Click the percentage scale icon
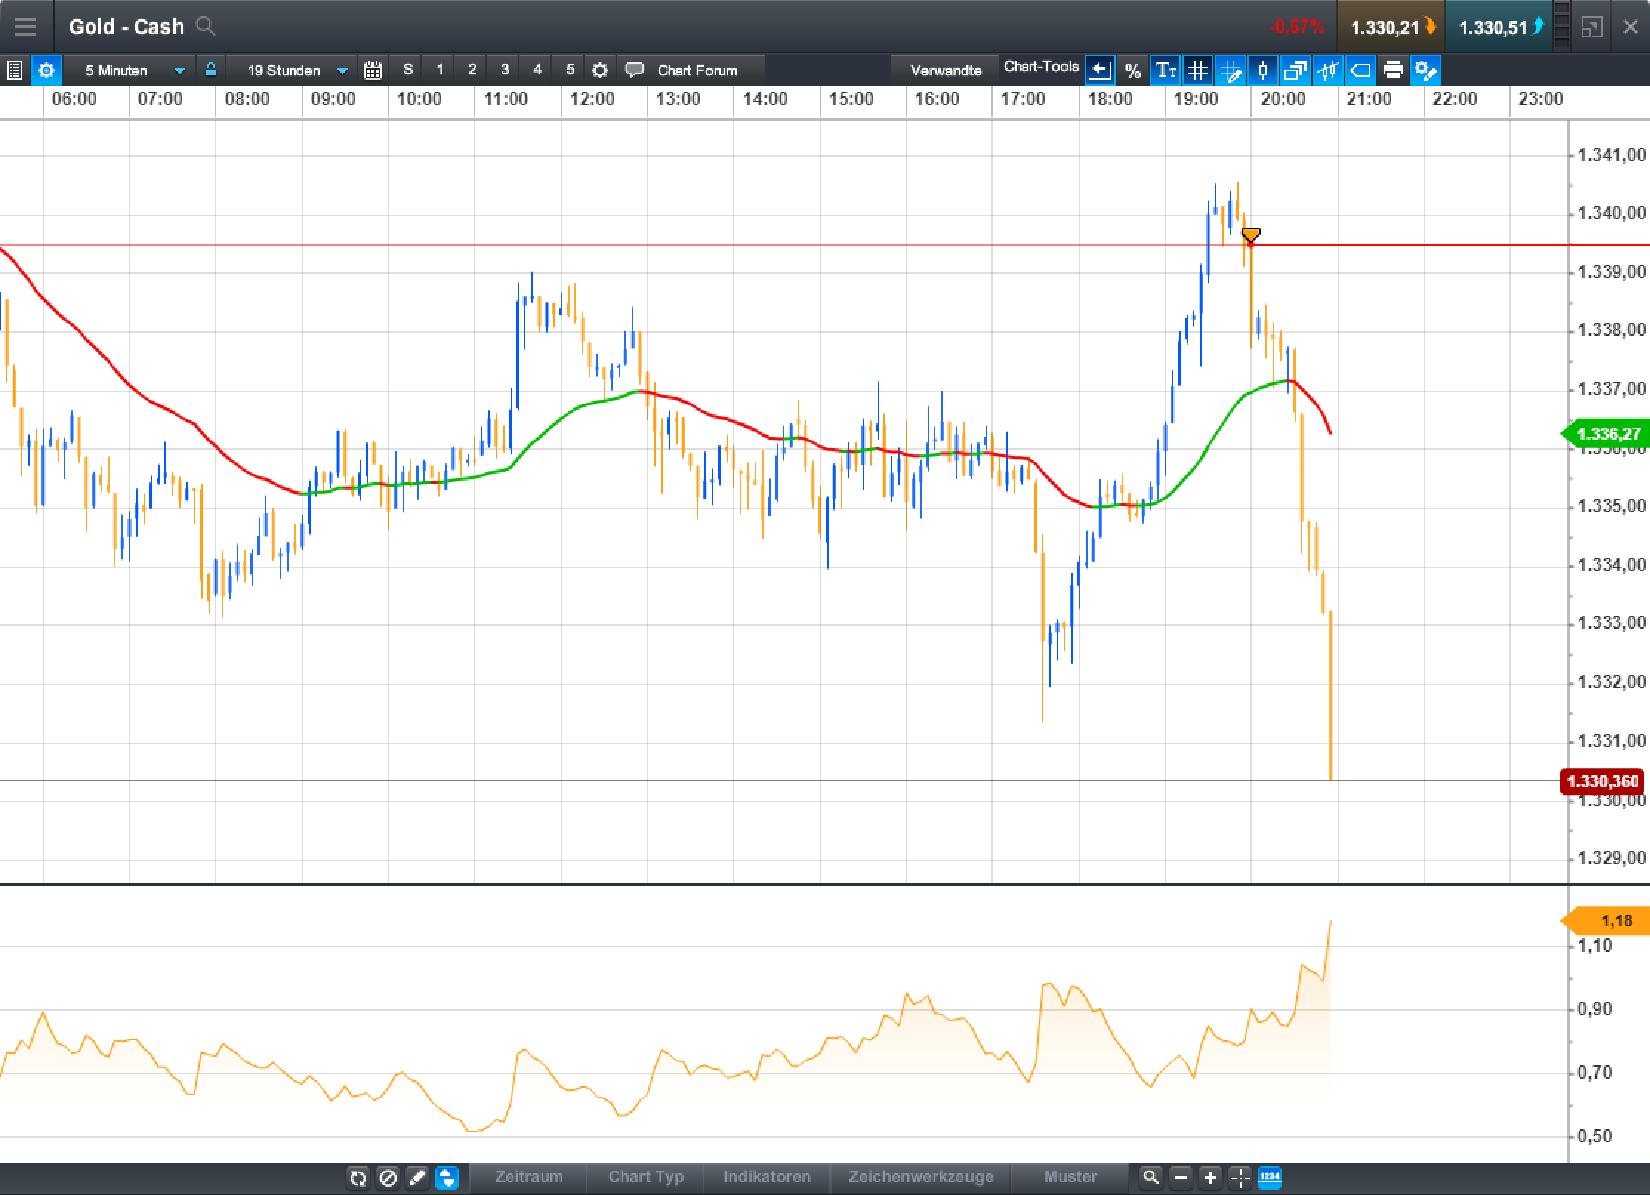The height and width of the screenshot is (1195, 1650). tap(1133, 70)
